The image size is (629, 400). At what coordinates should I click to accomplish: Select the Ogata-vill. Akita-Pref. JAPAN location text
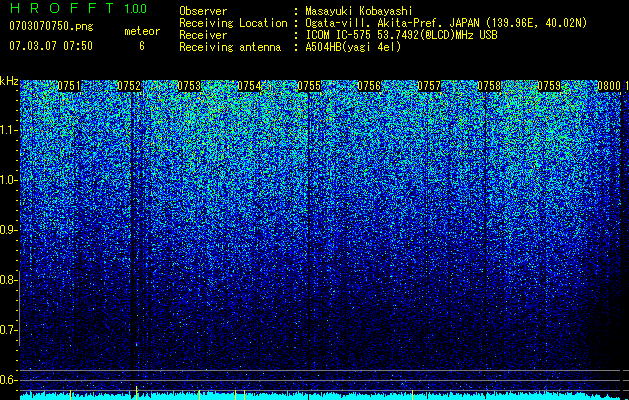tap(446, 23)
